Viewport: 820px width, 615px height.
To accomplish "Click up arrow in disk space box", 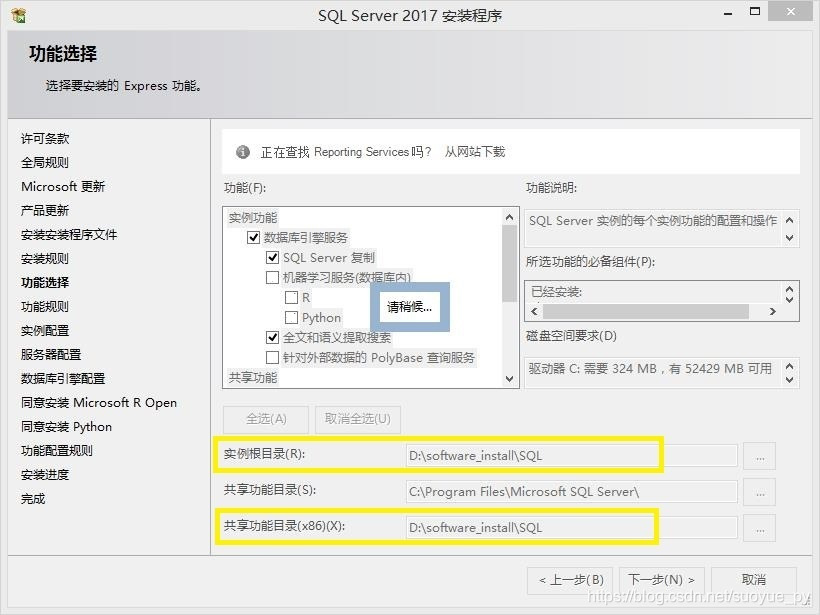I will coord(790,366).
